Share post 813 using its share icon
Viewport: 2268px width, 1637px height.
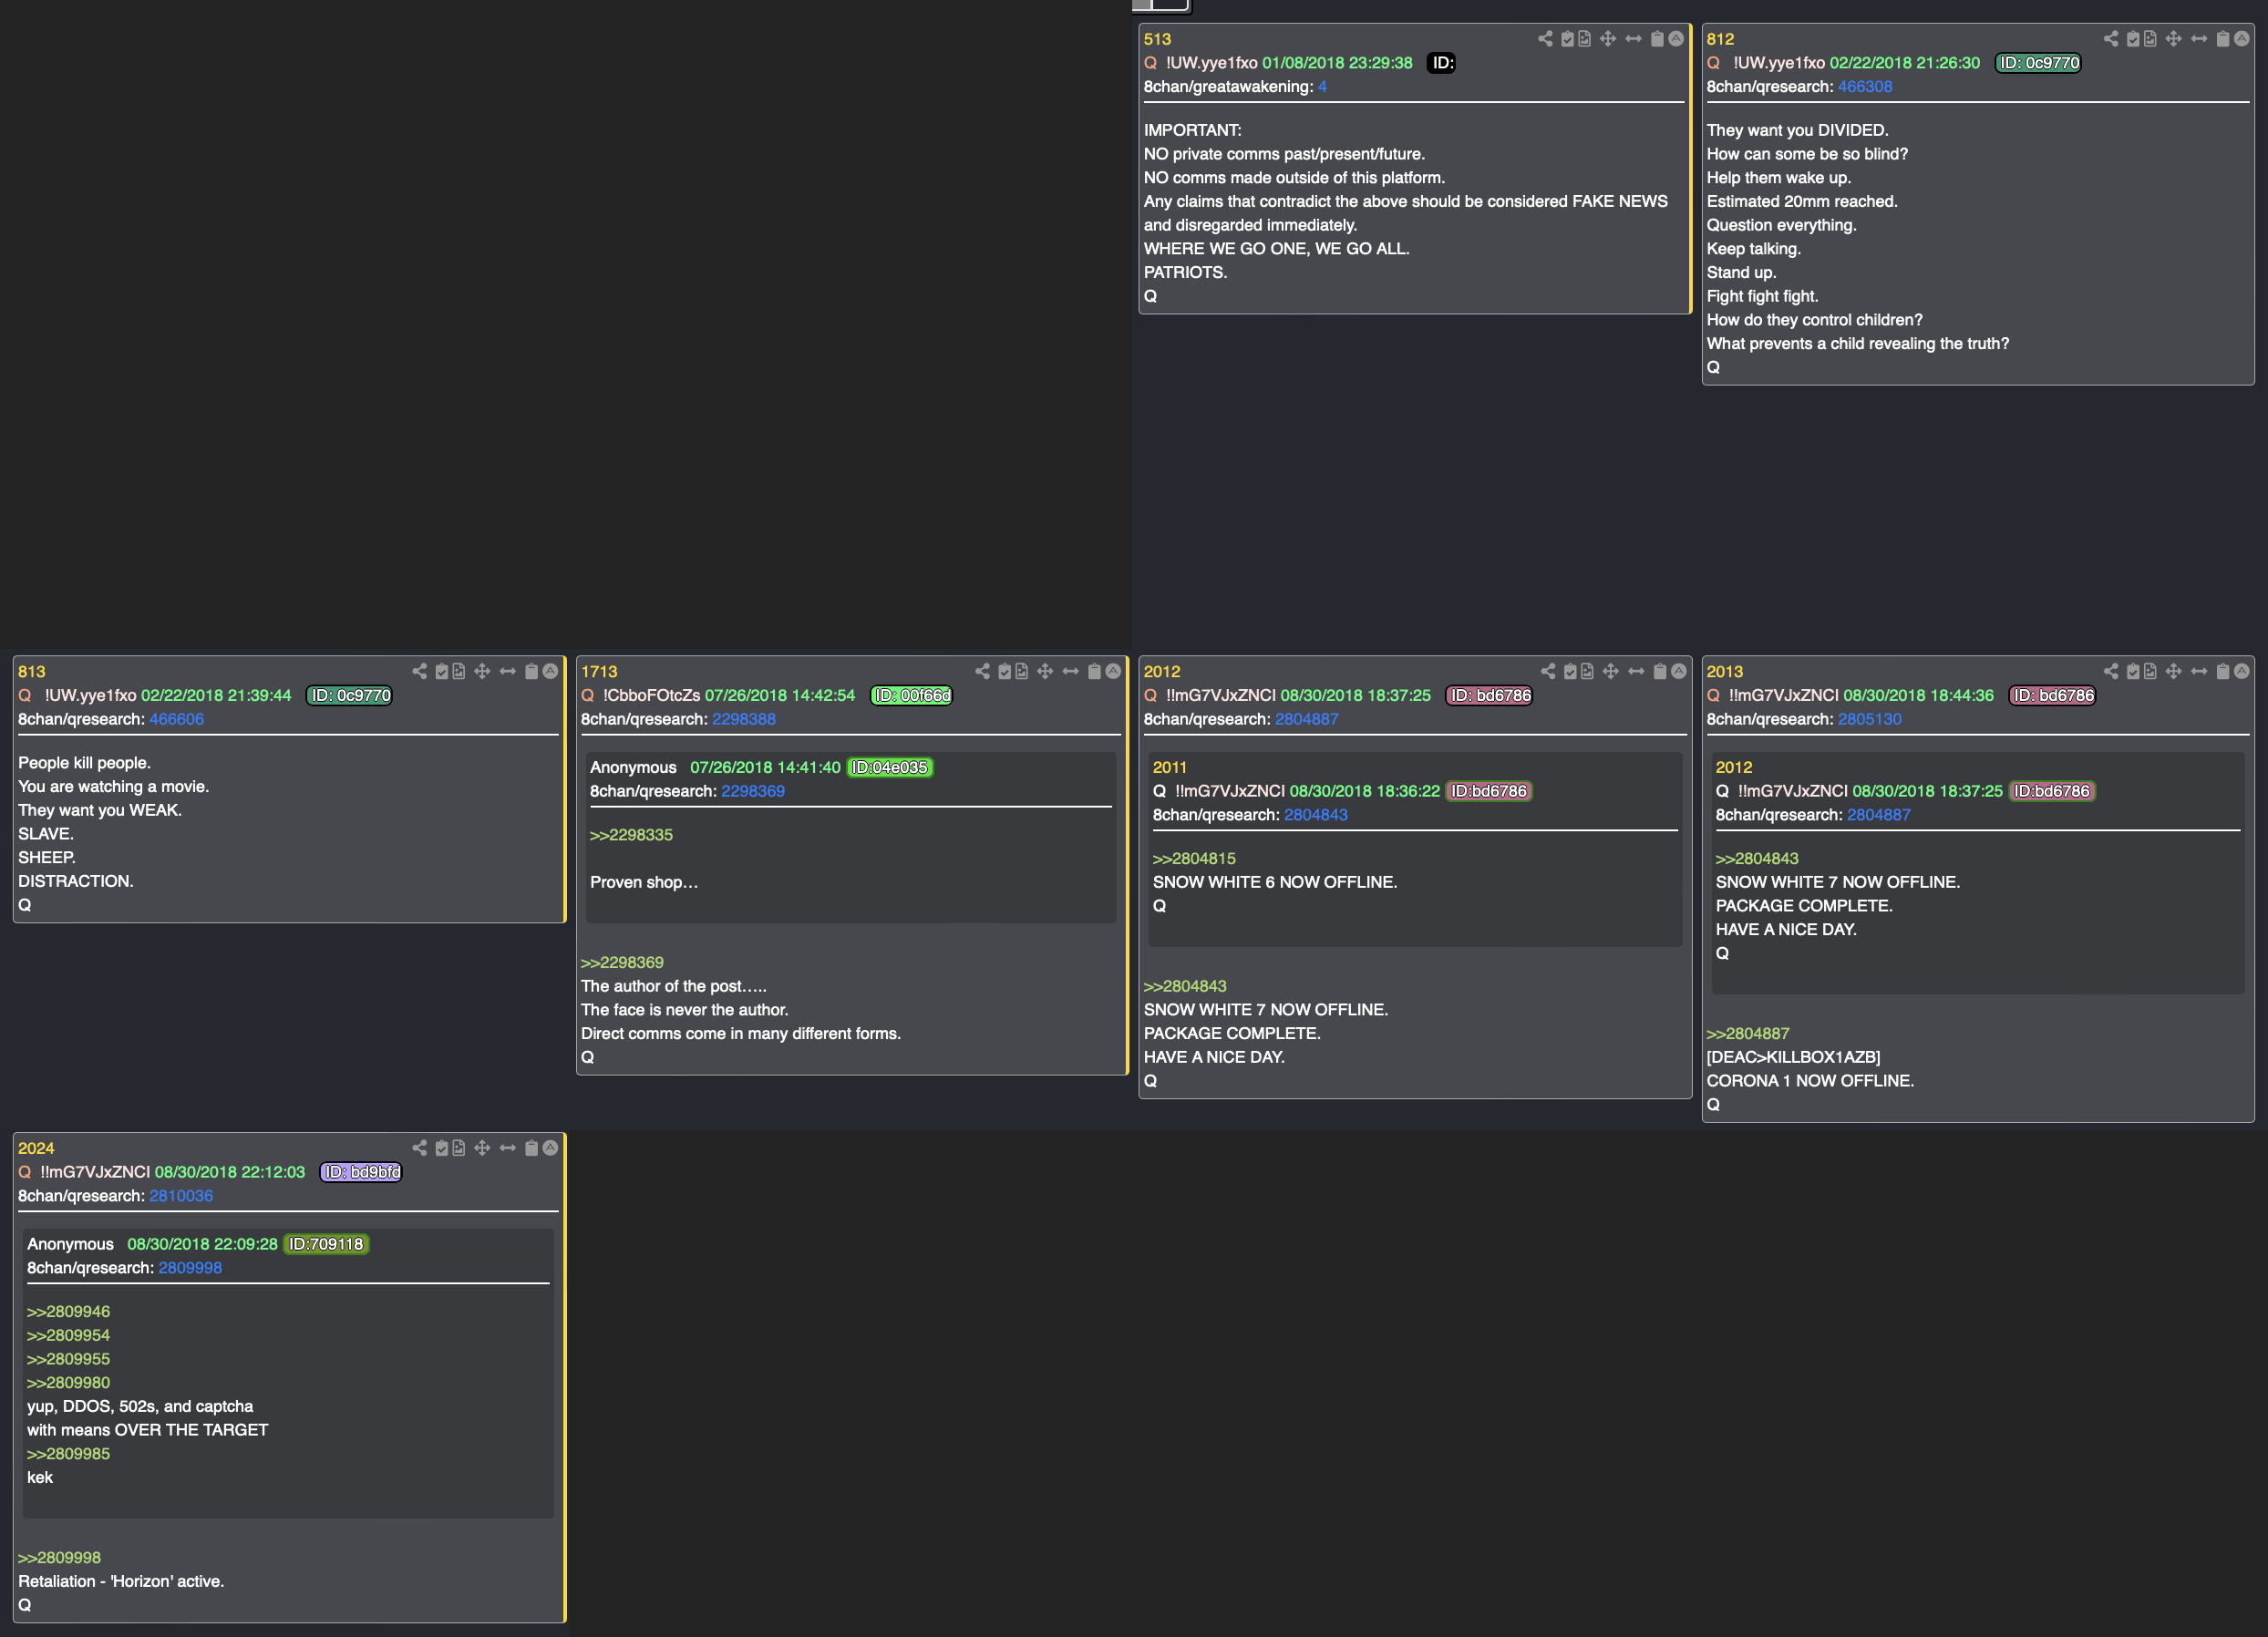(419, 671)
